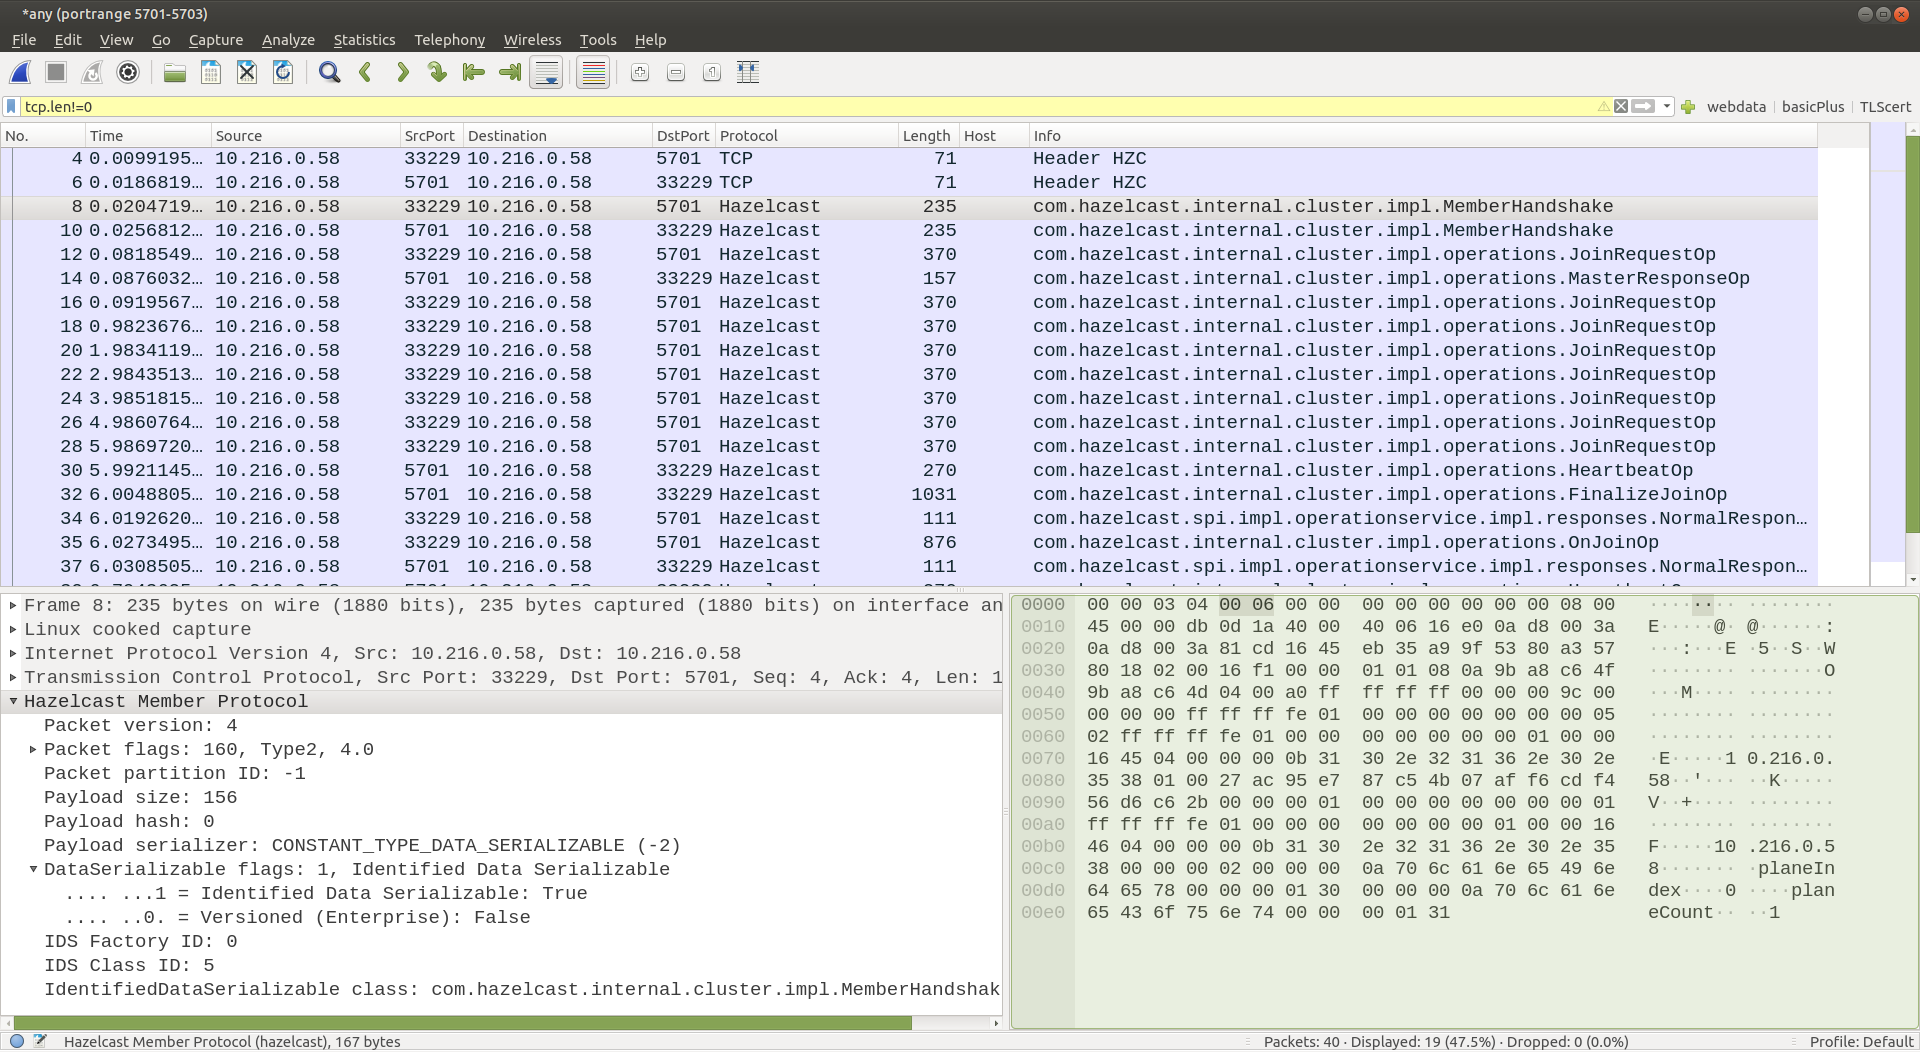
Task: Apply the display filter arrow
Action: 1643,107
